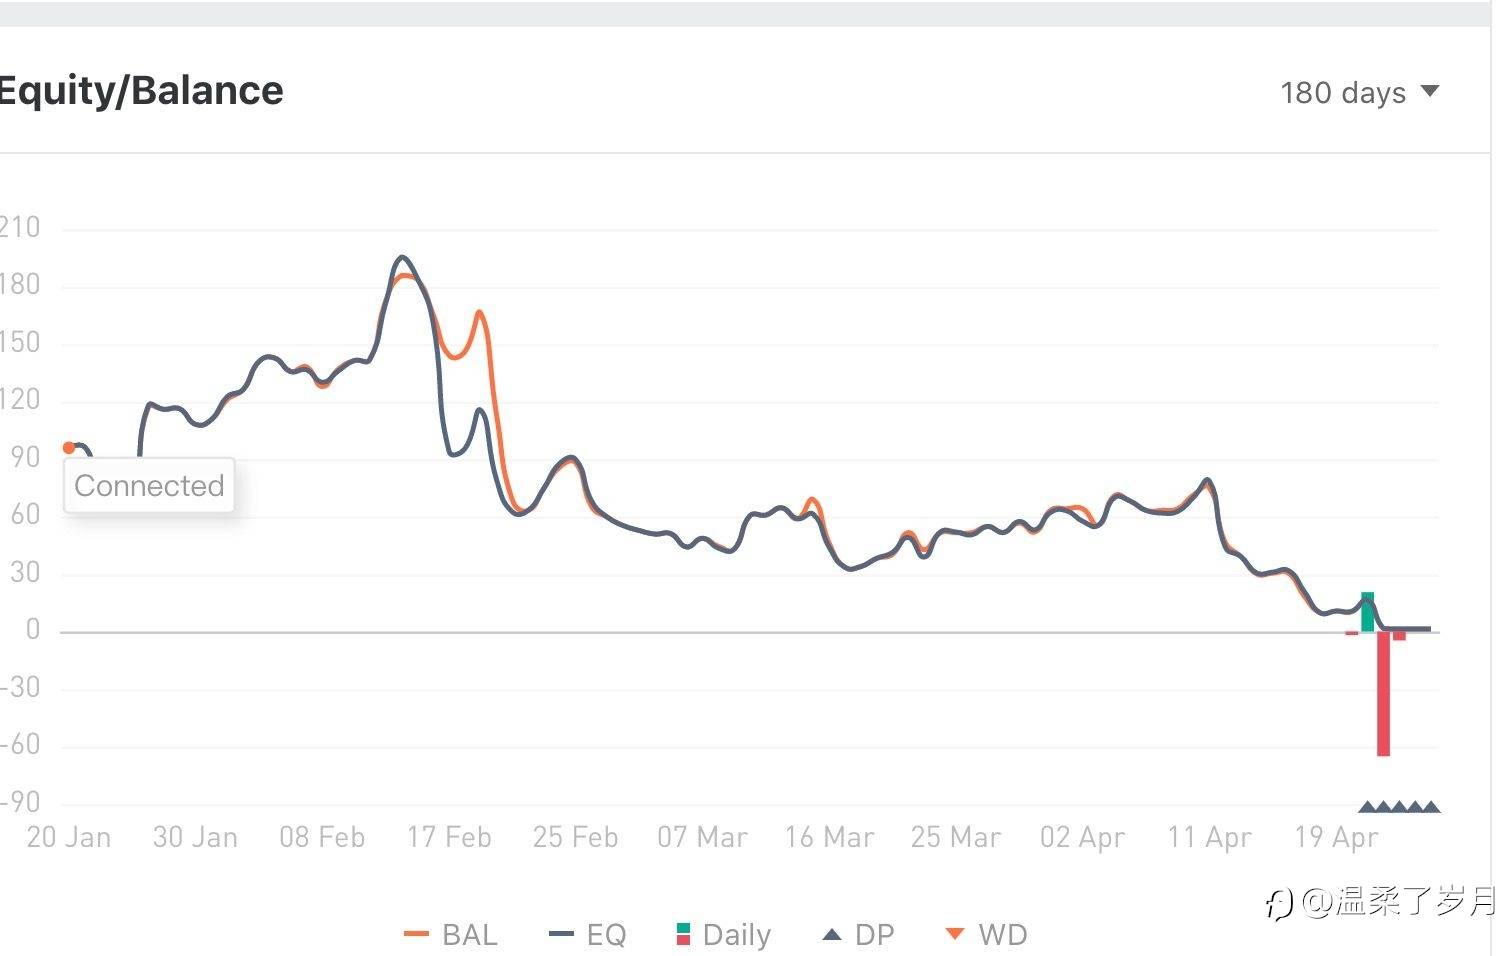1512x956 pixels.
Task: Toggle the Daily series legend label
Action: point(737,934)
